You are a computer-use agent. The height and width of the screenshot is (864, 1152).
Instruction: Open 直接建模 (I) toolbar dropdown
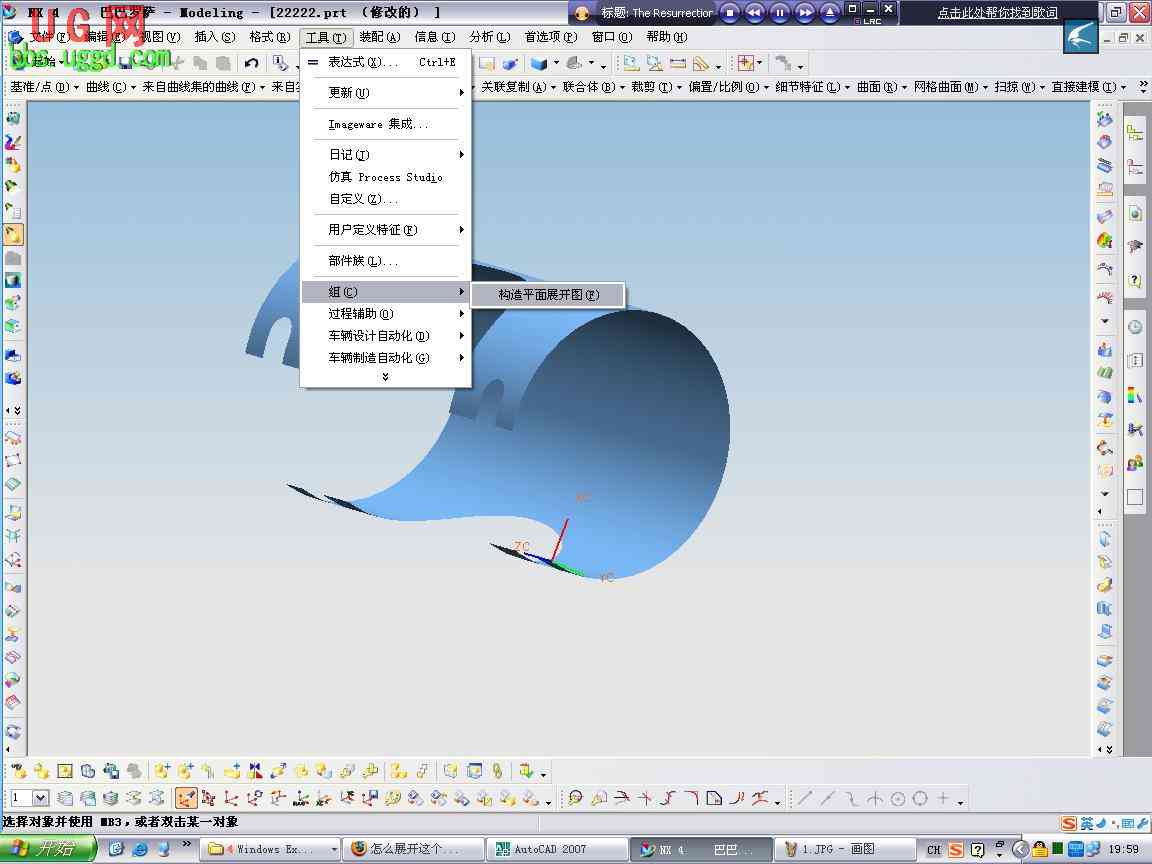coord(1089,87)
